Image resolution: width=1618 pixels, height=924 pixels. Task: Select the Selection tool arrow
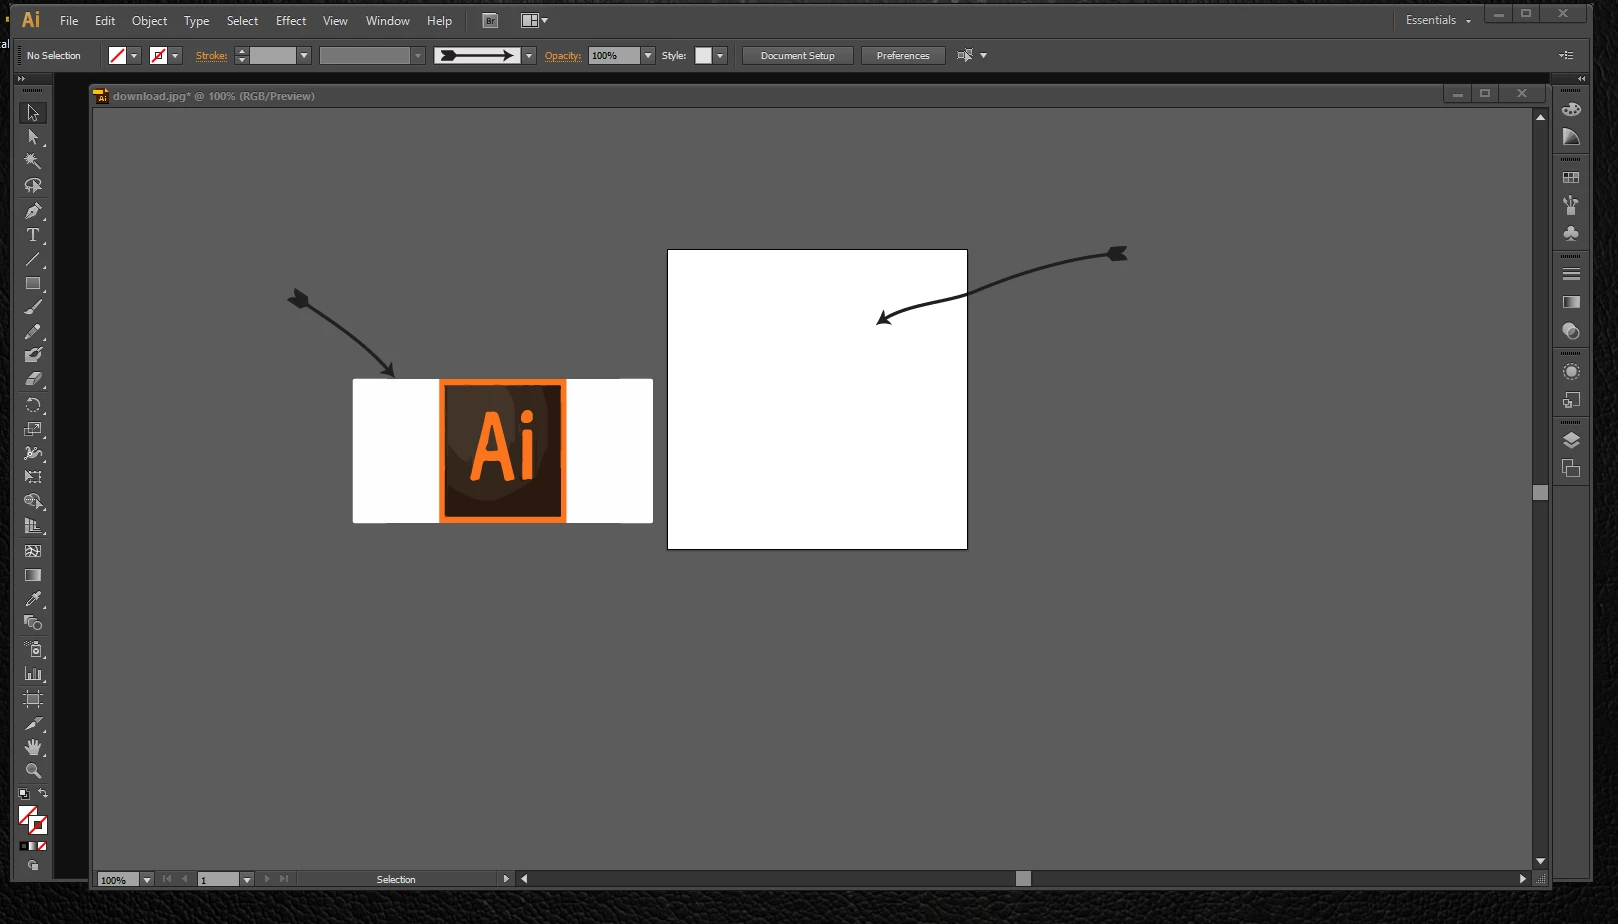pyautogui.click(x=33, y=113)
